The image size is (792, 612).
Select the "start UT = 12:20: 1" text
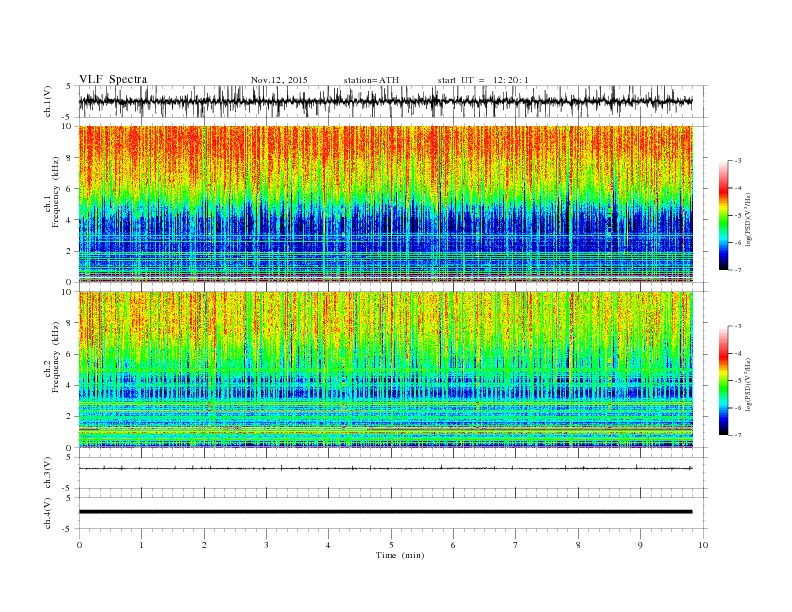[x=482, y=80]
